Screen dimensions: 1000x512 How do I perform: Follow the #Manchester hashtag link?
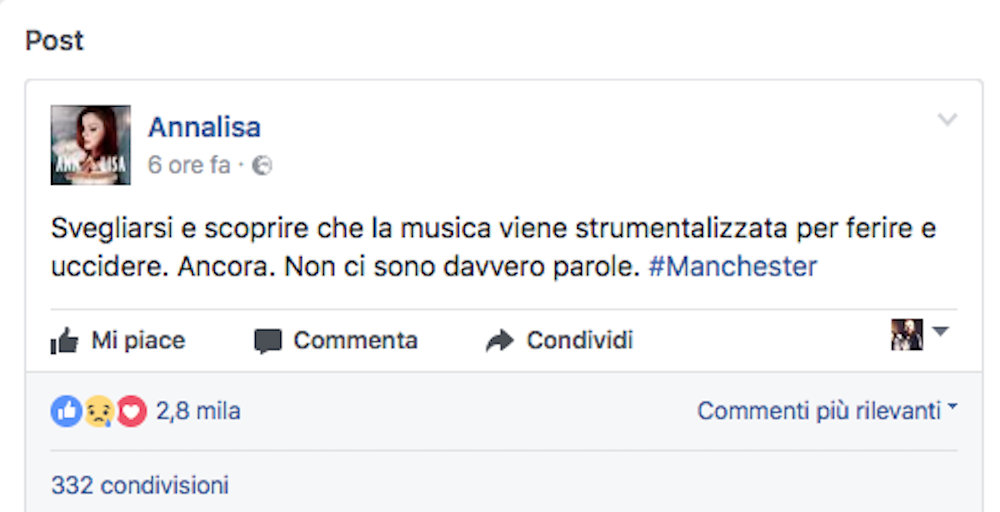pos(733,267)
